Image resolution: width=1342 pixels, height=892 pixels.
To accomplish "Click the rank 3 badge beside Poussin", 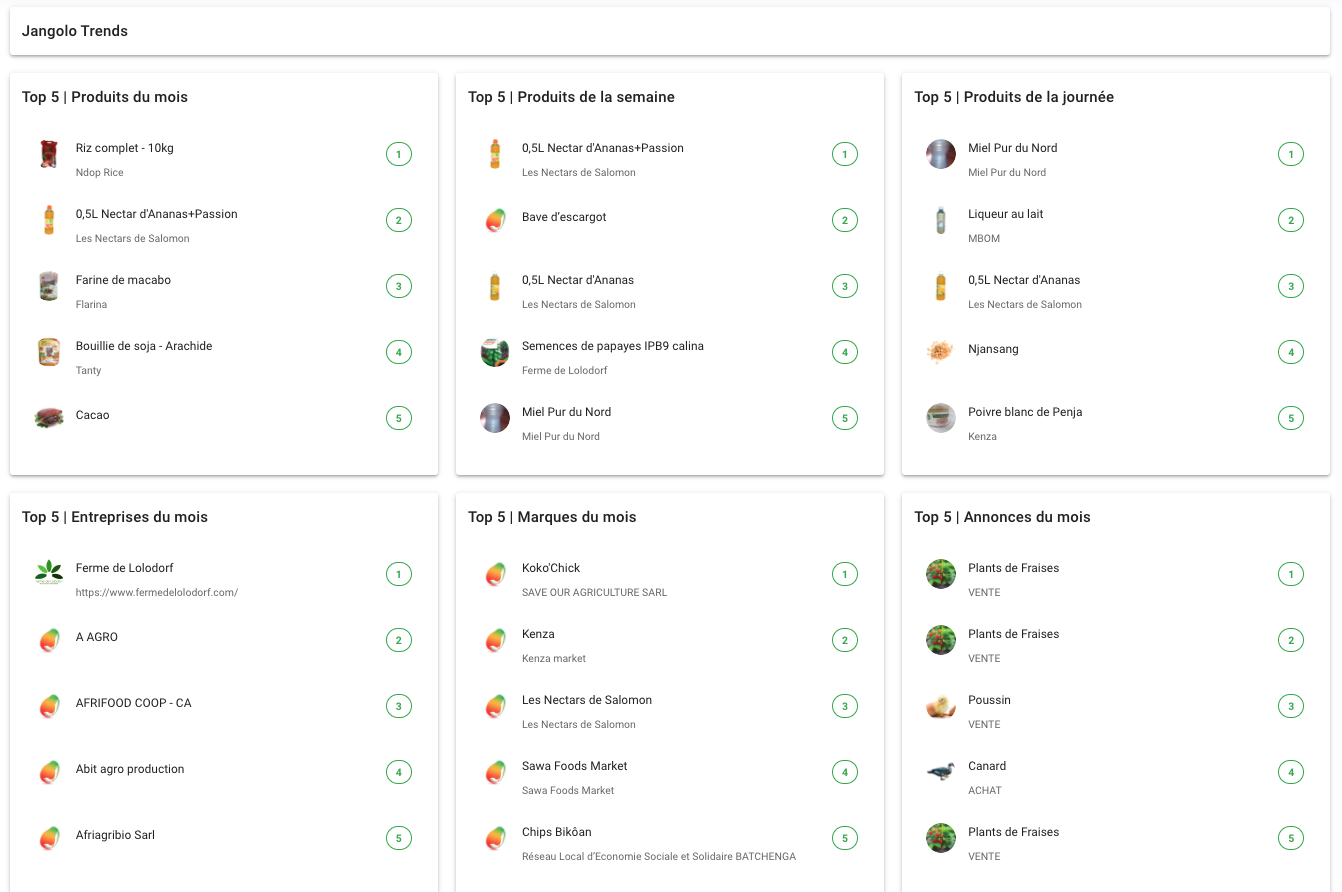I will click(x=1291, y=706).
